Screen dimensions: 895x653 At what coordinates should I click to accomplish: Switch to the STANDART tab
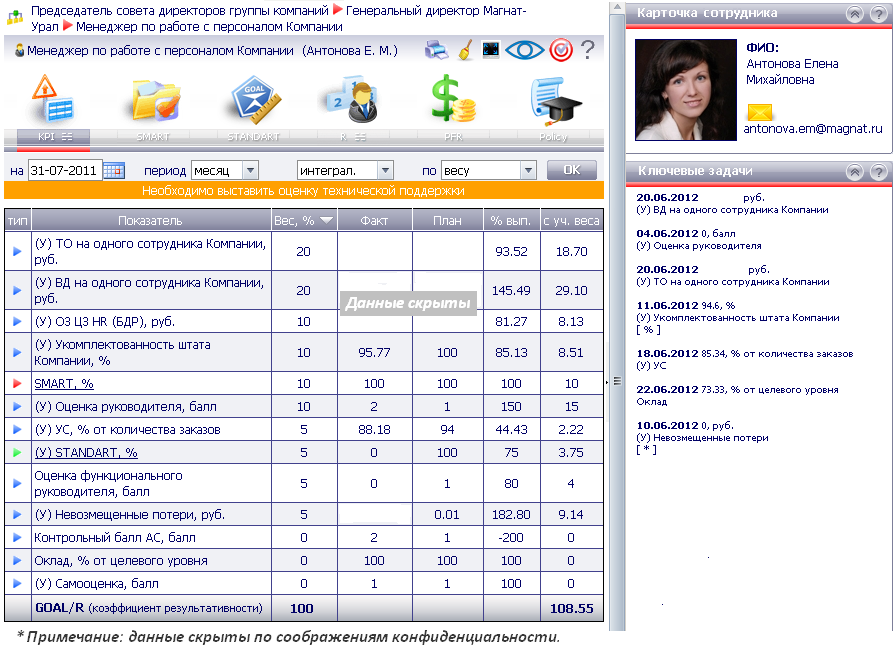point(253,137)
